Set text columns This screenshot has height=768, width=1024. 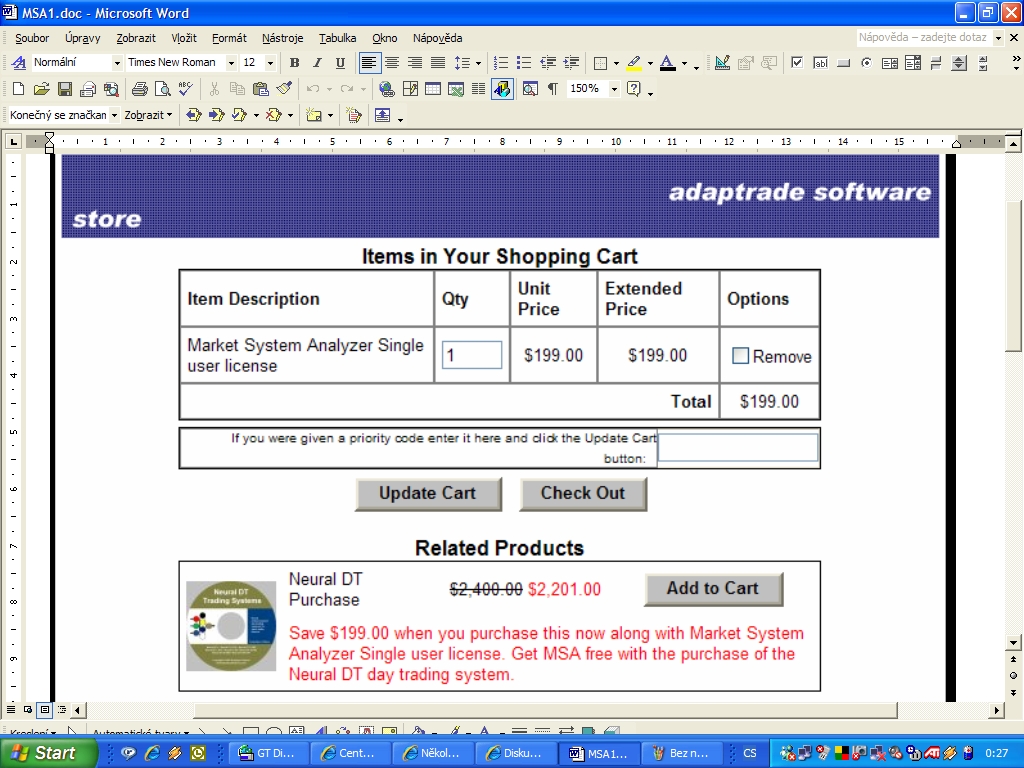point(478,89)
